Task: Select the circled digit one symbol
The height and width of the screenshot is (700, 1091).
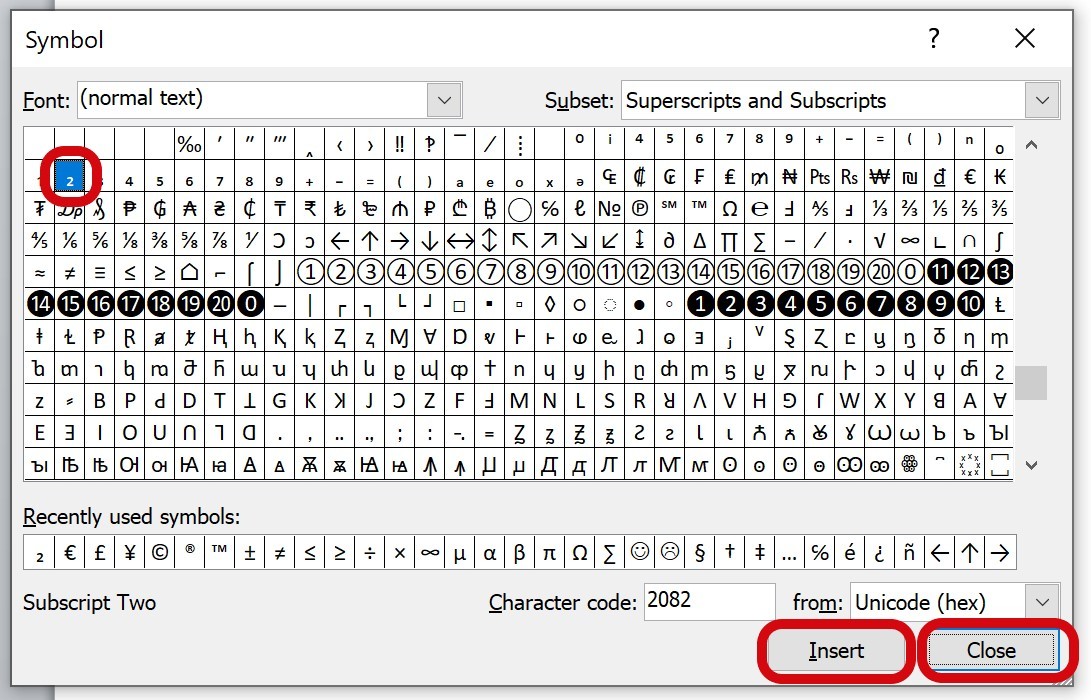Action: pos(310,272)
